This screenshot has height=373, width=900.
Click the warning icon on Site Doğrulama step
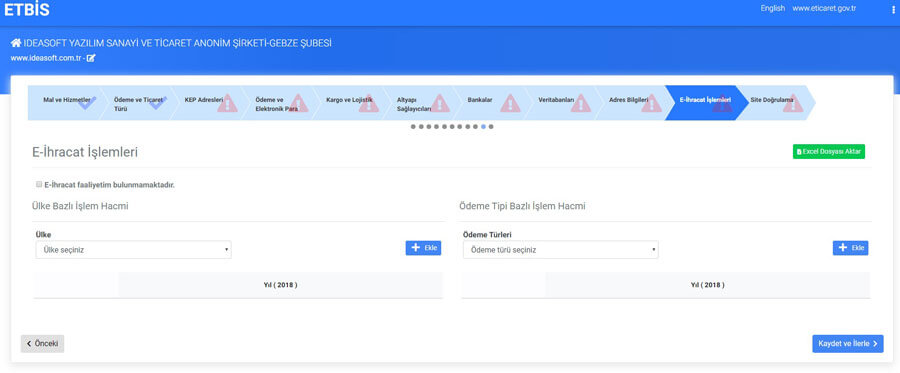click(x=793, y=103)
